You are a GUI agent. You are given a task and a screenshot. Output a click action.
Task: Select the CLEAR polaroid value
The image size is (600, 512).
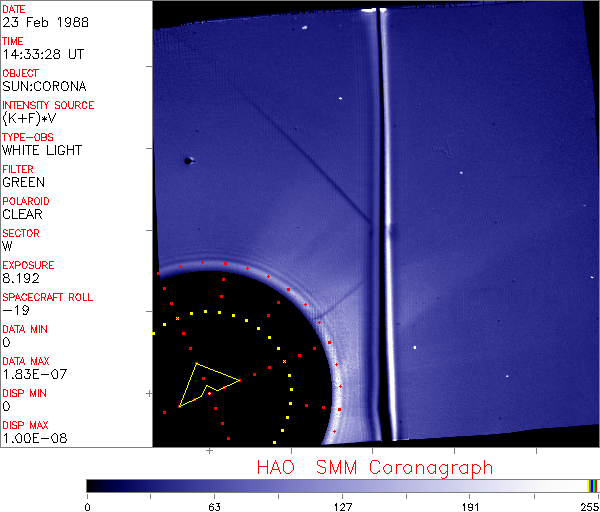[23, 214]
